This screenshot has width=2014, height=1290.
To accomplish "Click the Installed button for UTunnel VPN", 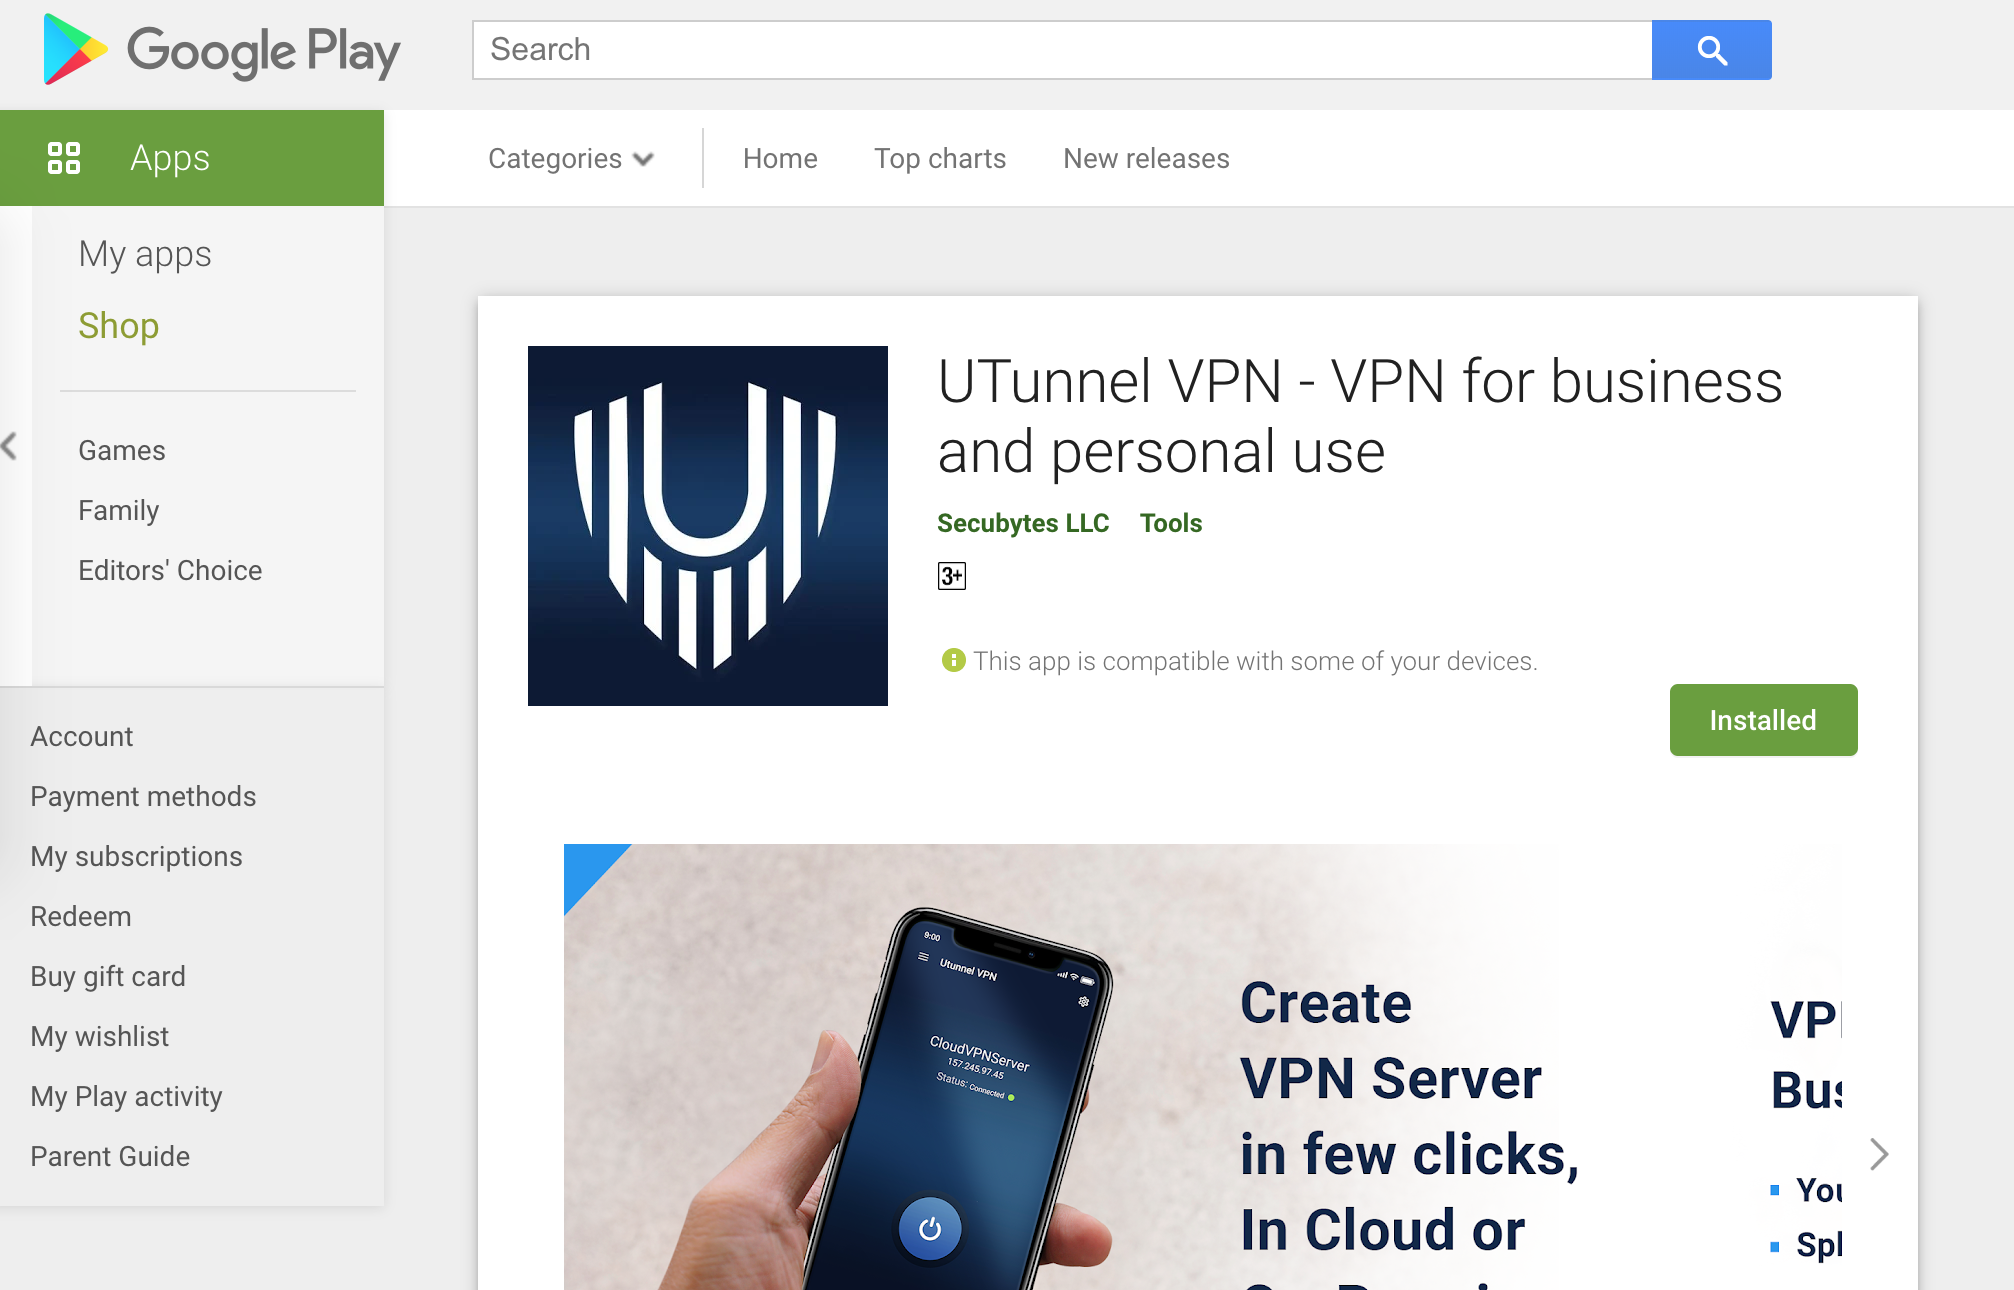I will pos(1763,719).
